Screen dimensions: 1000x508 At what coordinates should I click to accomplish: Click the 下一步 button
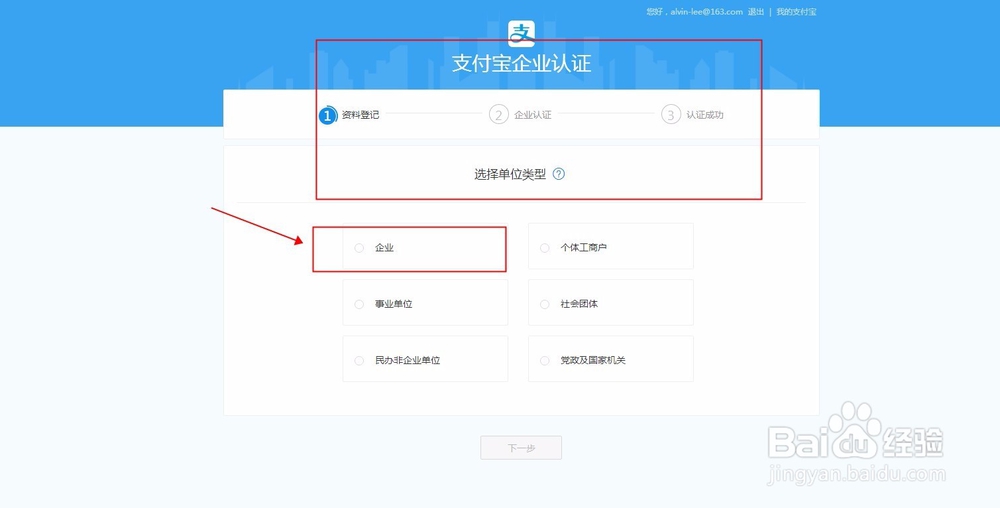tap(521, 447)
